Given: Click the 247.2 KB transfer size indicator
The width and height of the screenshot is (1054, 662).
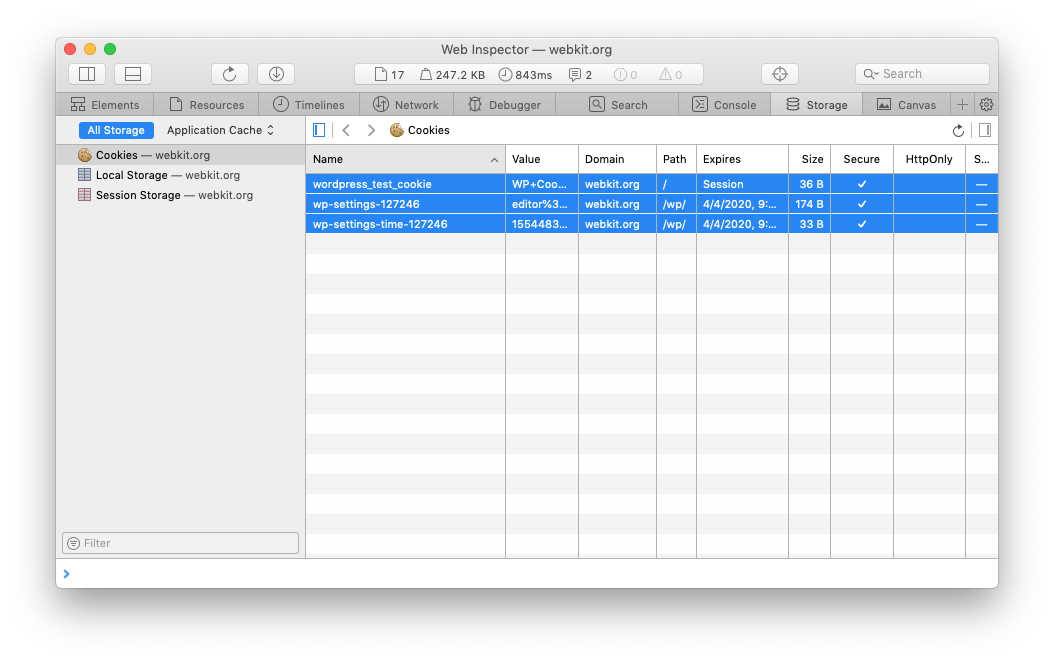Looking at the screenshot, I should (x=452, y=75).
